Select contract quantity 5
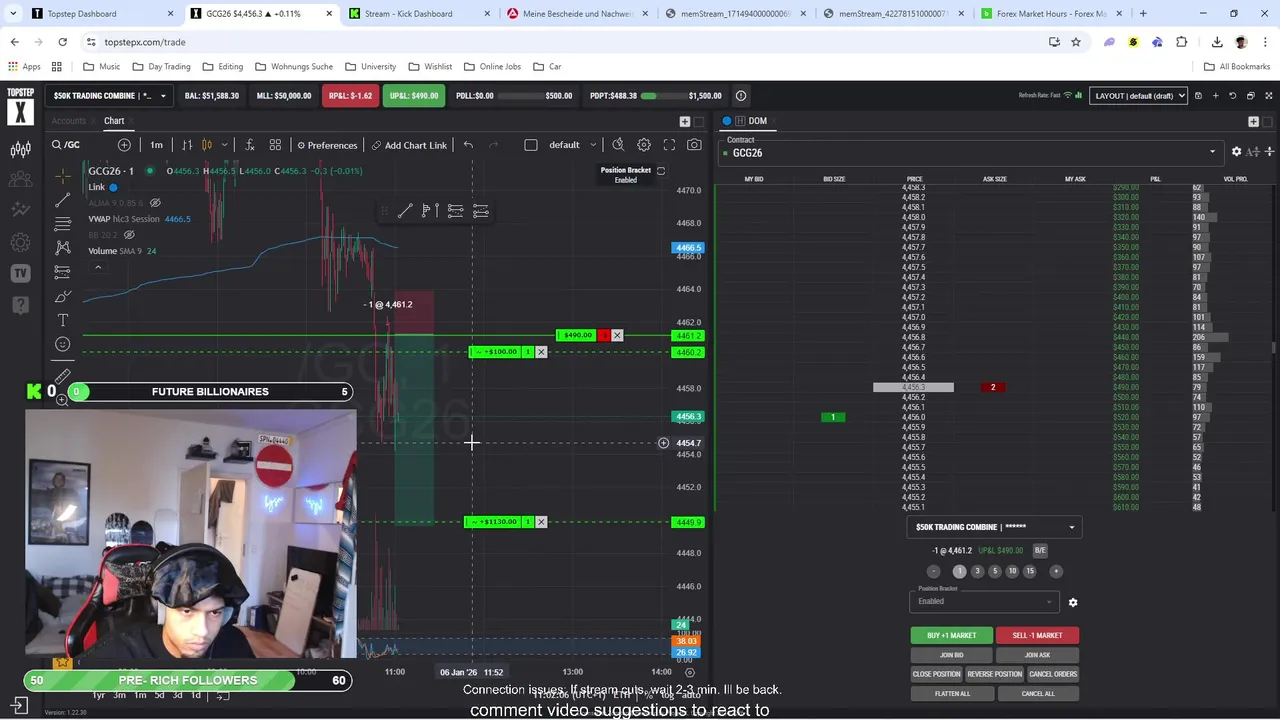 tap(994, 571)
